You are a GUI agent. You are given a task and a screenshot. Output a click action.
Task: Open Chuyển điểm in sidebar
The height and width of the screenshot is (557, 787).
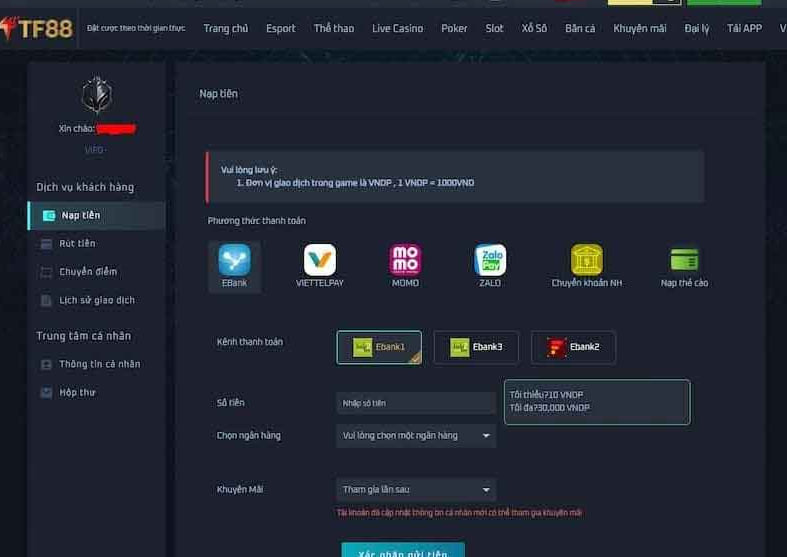[88, 271]
